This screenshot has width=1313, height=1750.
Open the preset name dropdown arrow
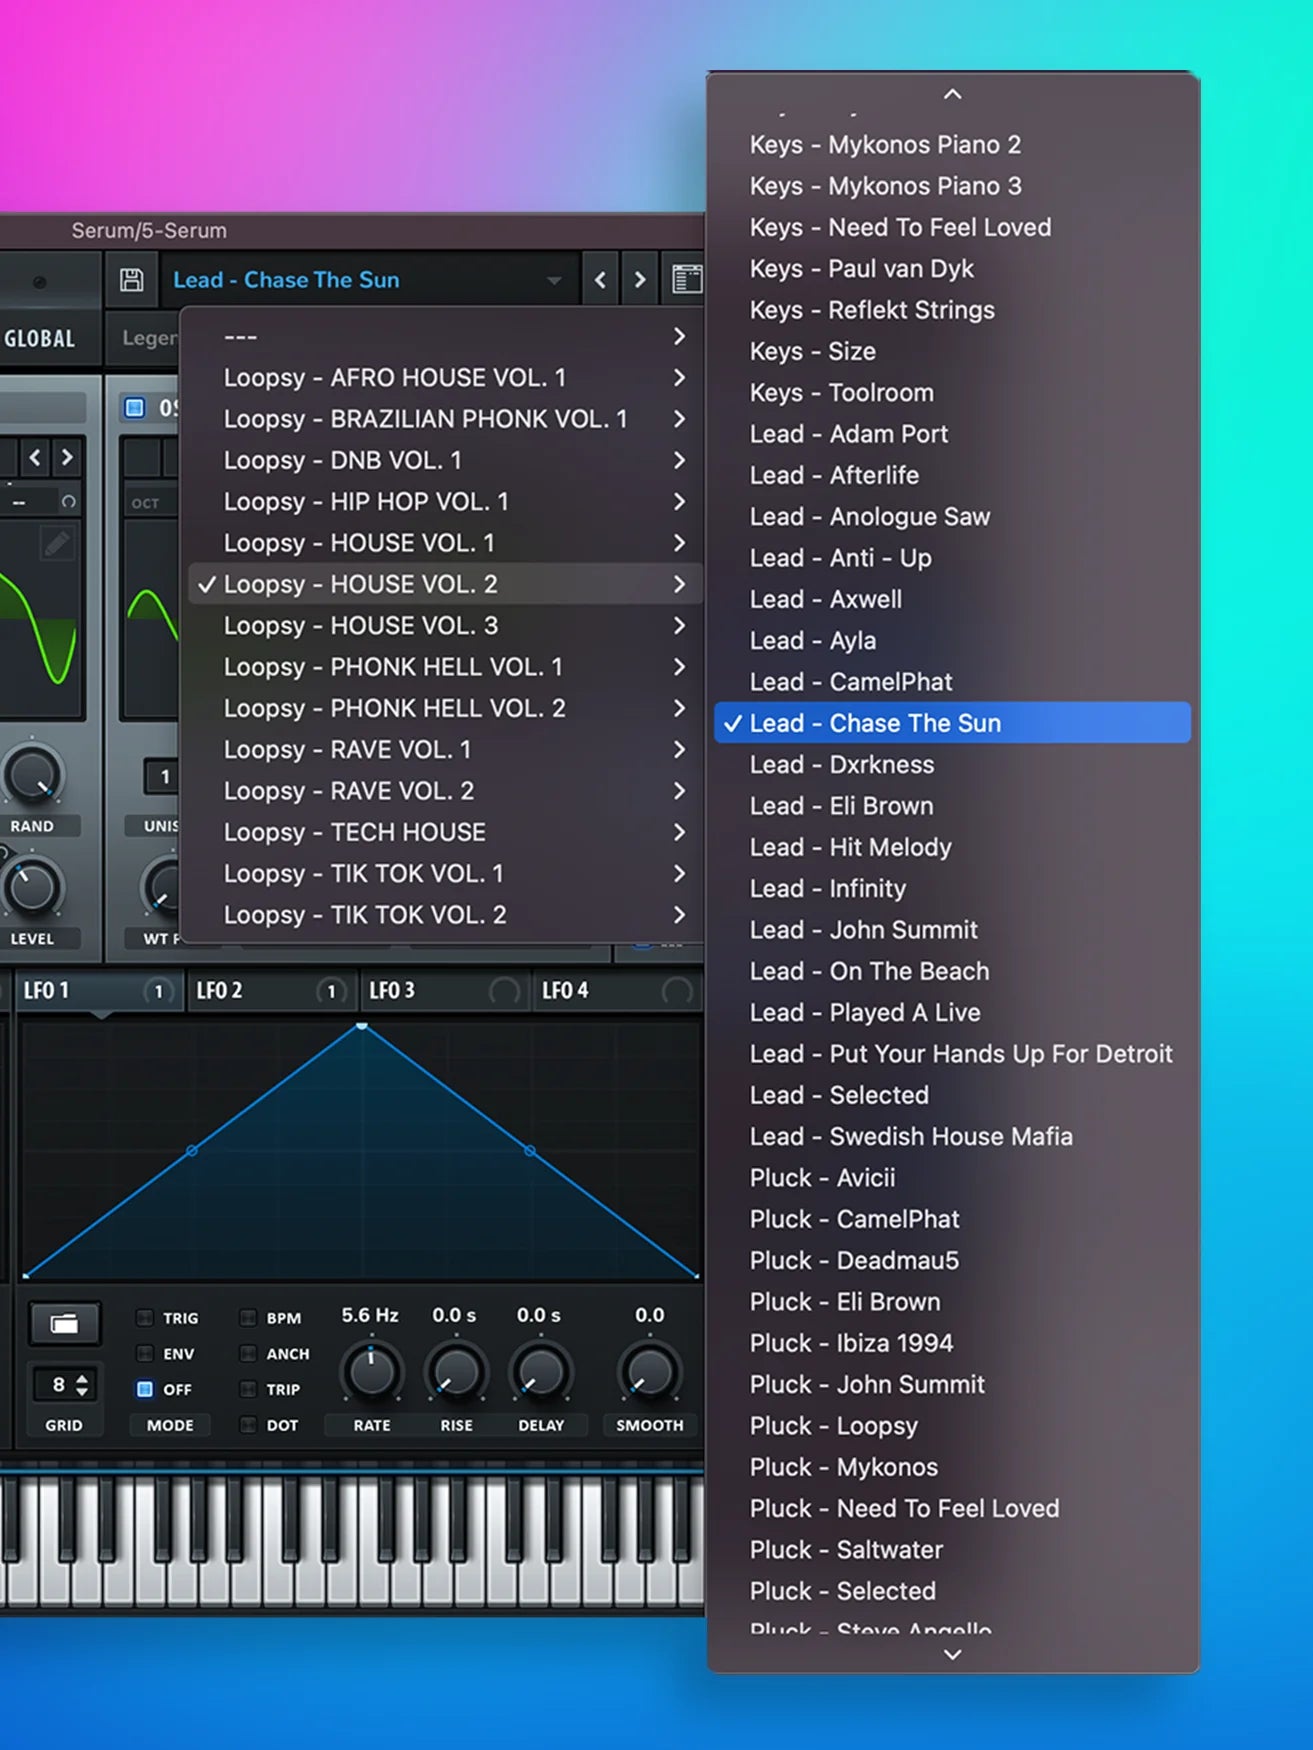pyautogui.click(x=554, y=281)
